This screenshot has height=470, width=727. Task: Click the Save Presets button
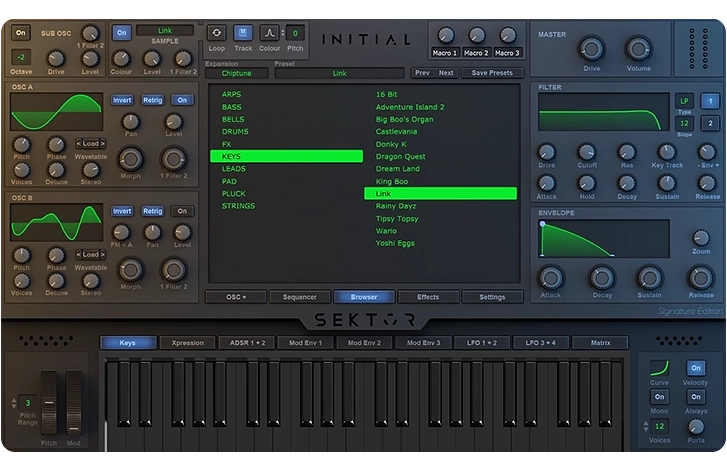[492, 73]
